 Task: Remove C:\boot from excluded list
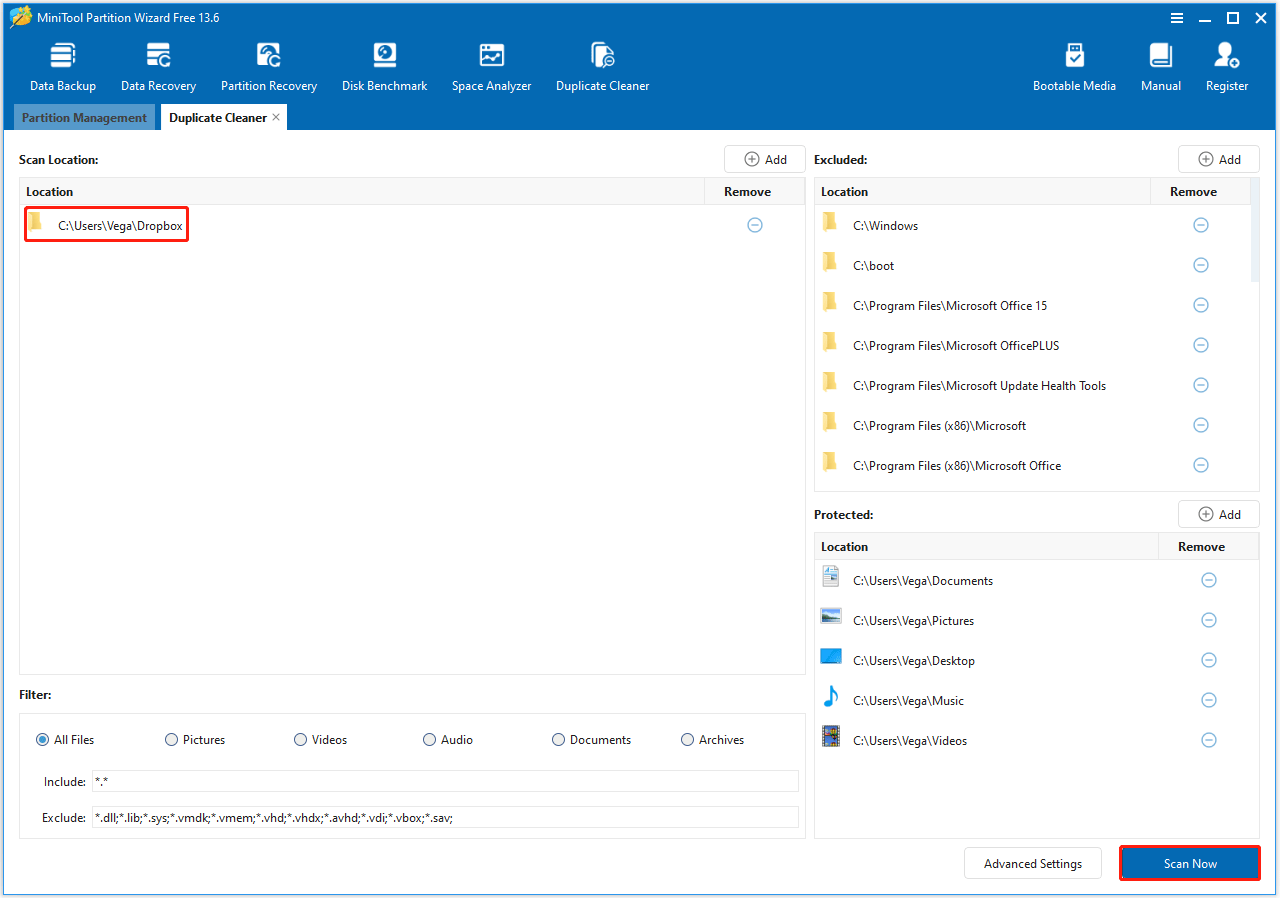1201,265
